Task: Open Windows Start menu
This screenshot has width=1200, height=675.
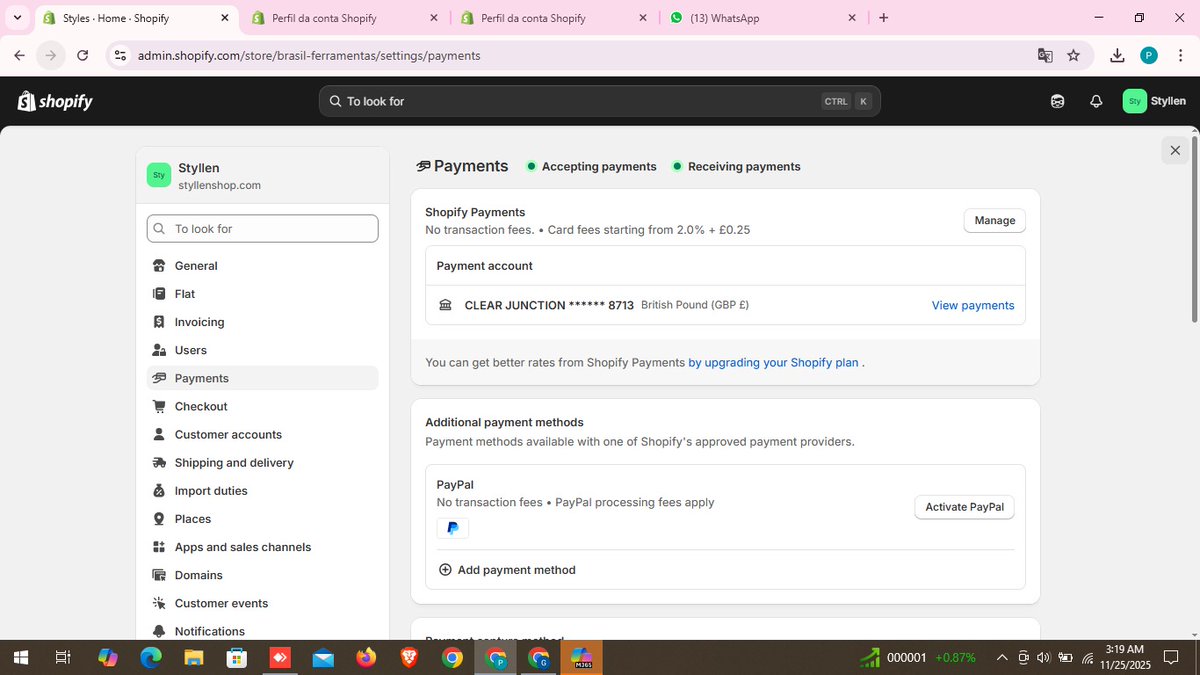Action: [20, 657]
